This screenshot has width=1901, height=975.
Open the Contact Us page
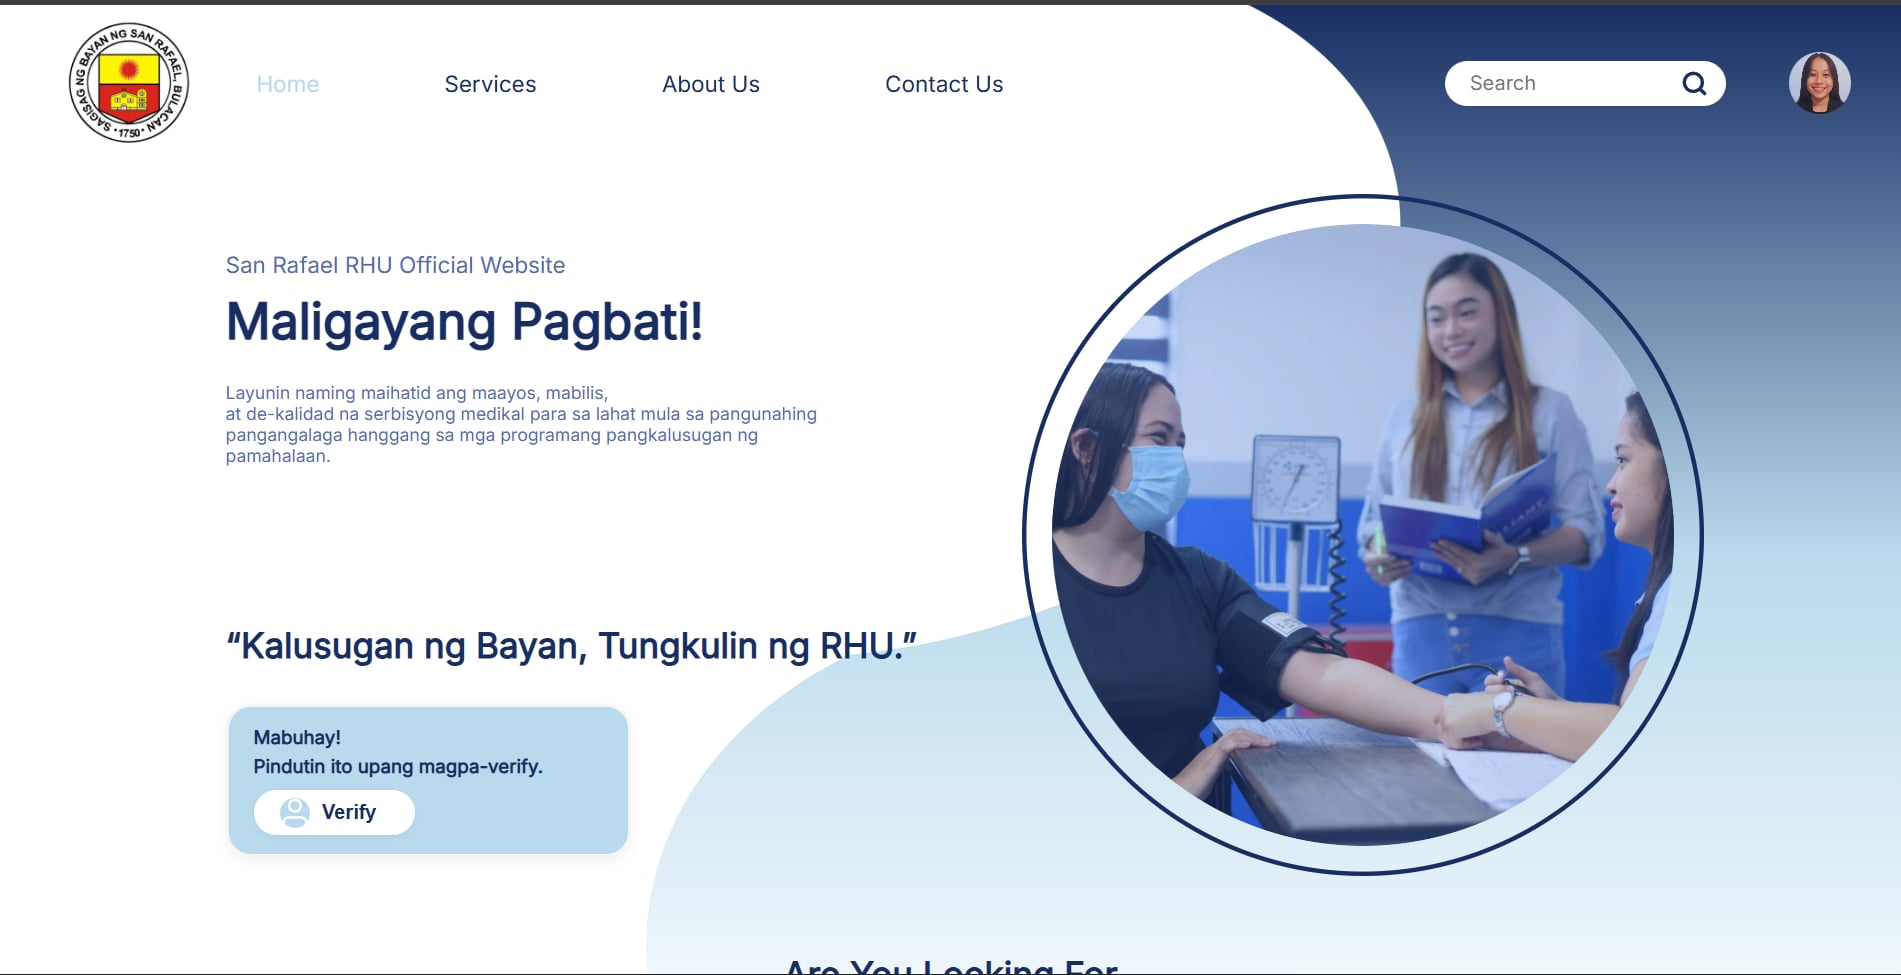(944, 84)
